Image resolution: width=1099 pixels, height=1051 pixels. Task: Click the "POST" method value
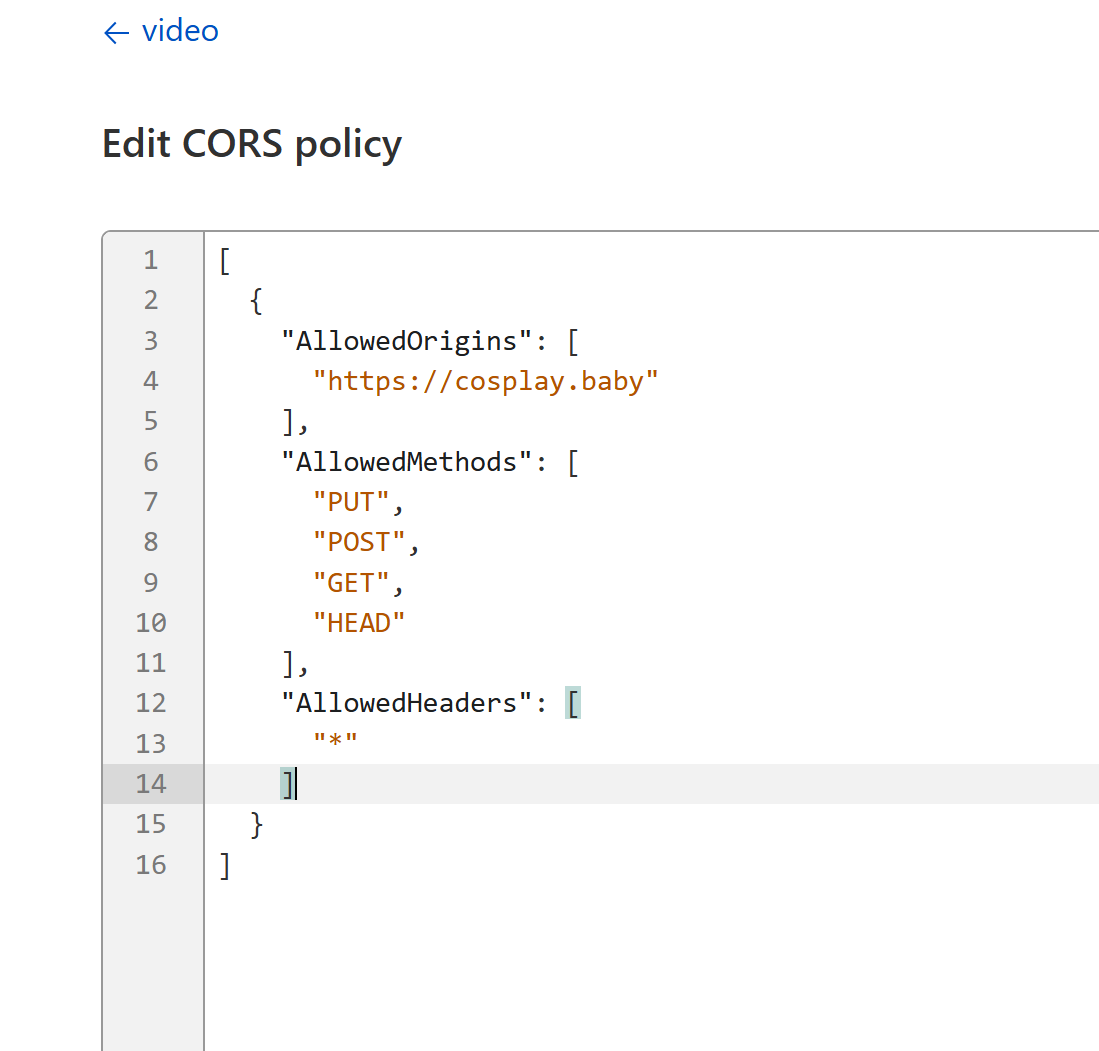point(360,542)
